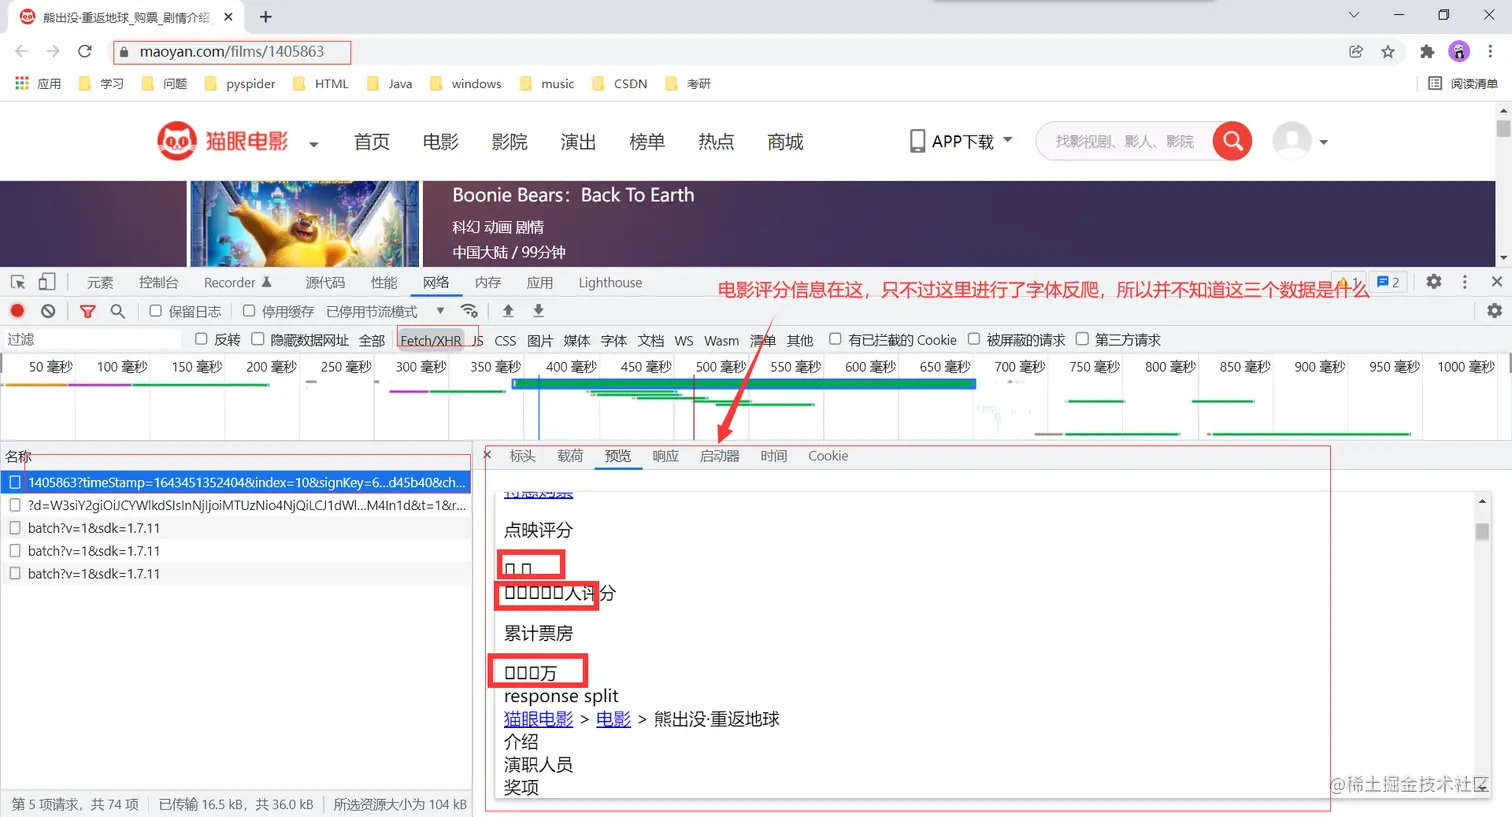Open the tab search chevron in title bar
This screenshot has height=817, width=1512.
1353,15
